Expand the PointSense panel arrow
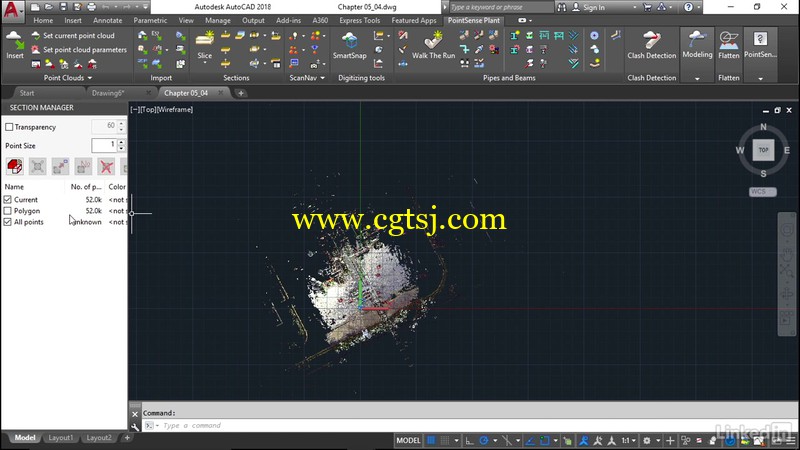This screenshot has width=800, height=450. click(760, 79)
